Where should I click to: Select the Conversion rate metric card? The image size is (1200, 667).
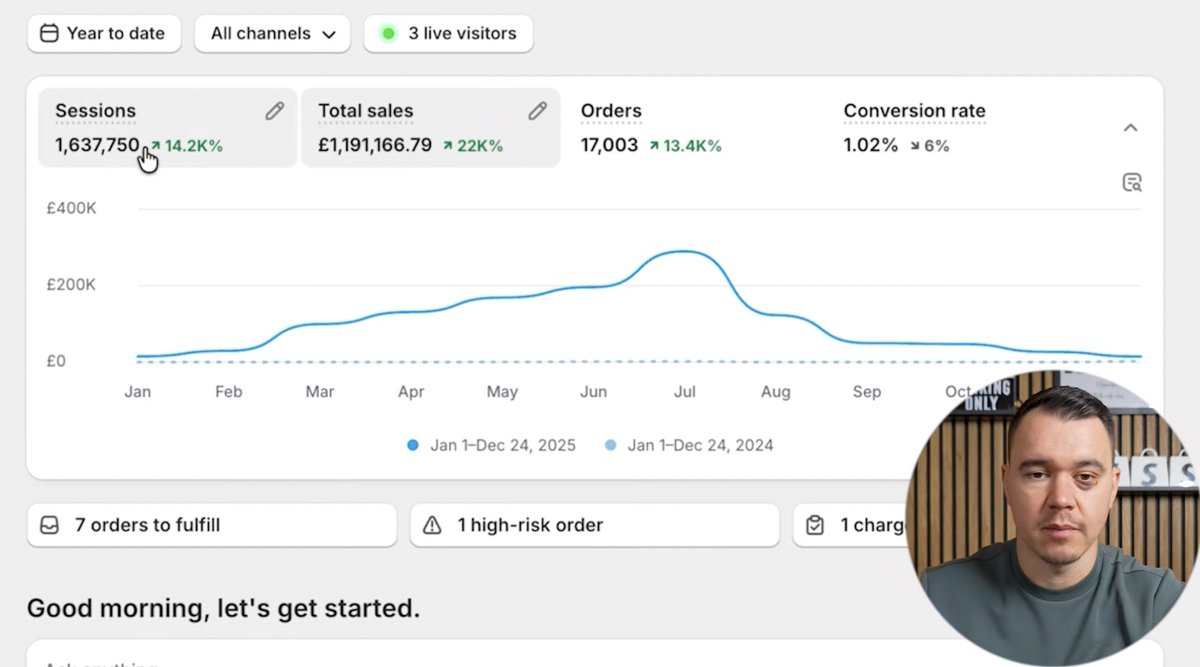point(955,127)
